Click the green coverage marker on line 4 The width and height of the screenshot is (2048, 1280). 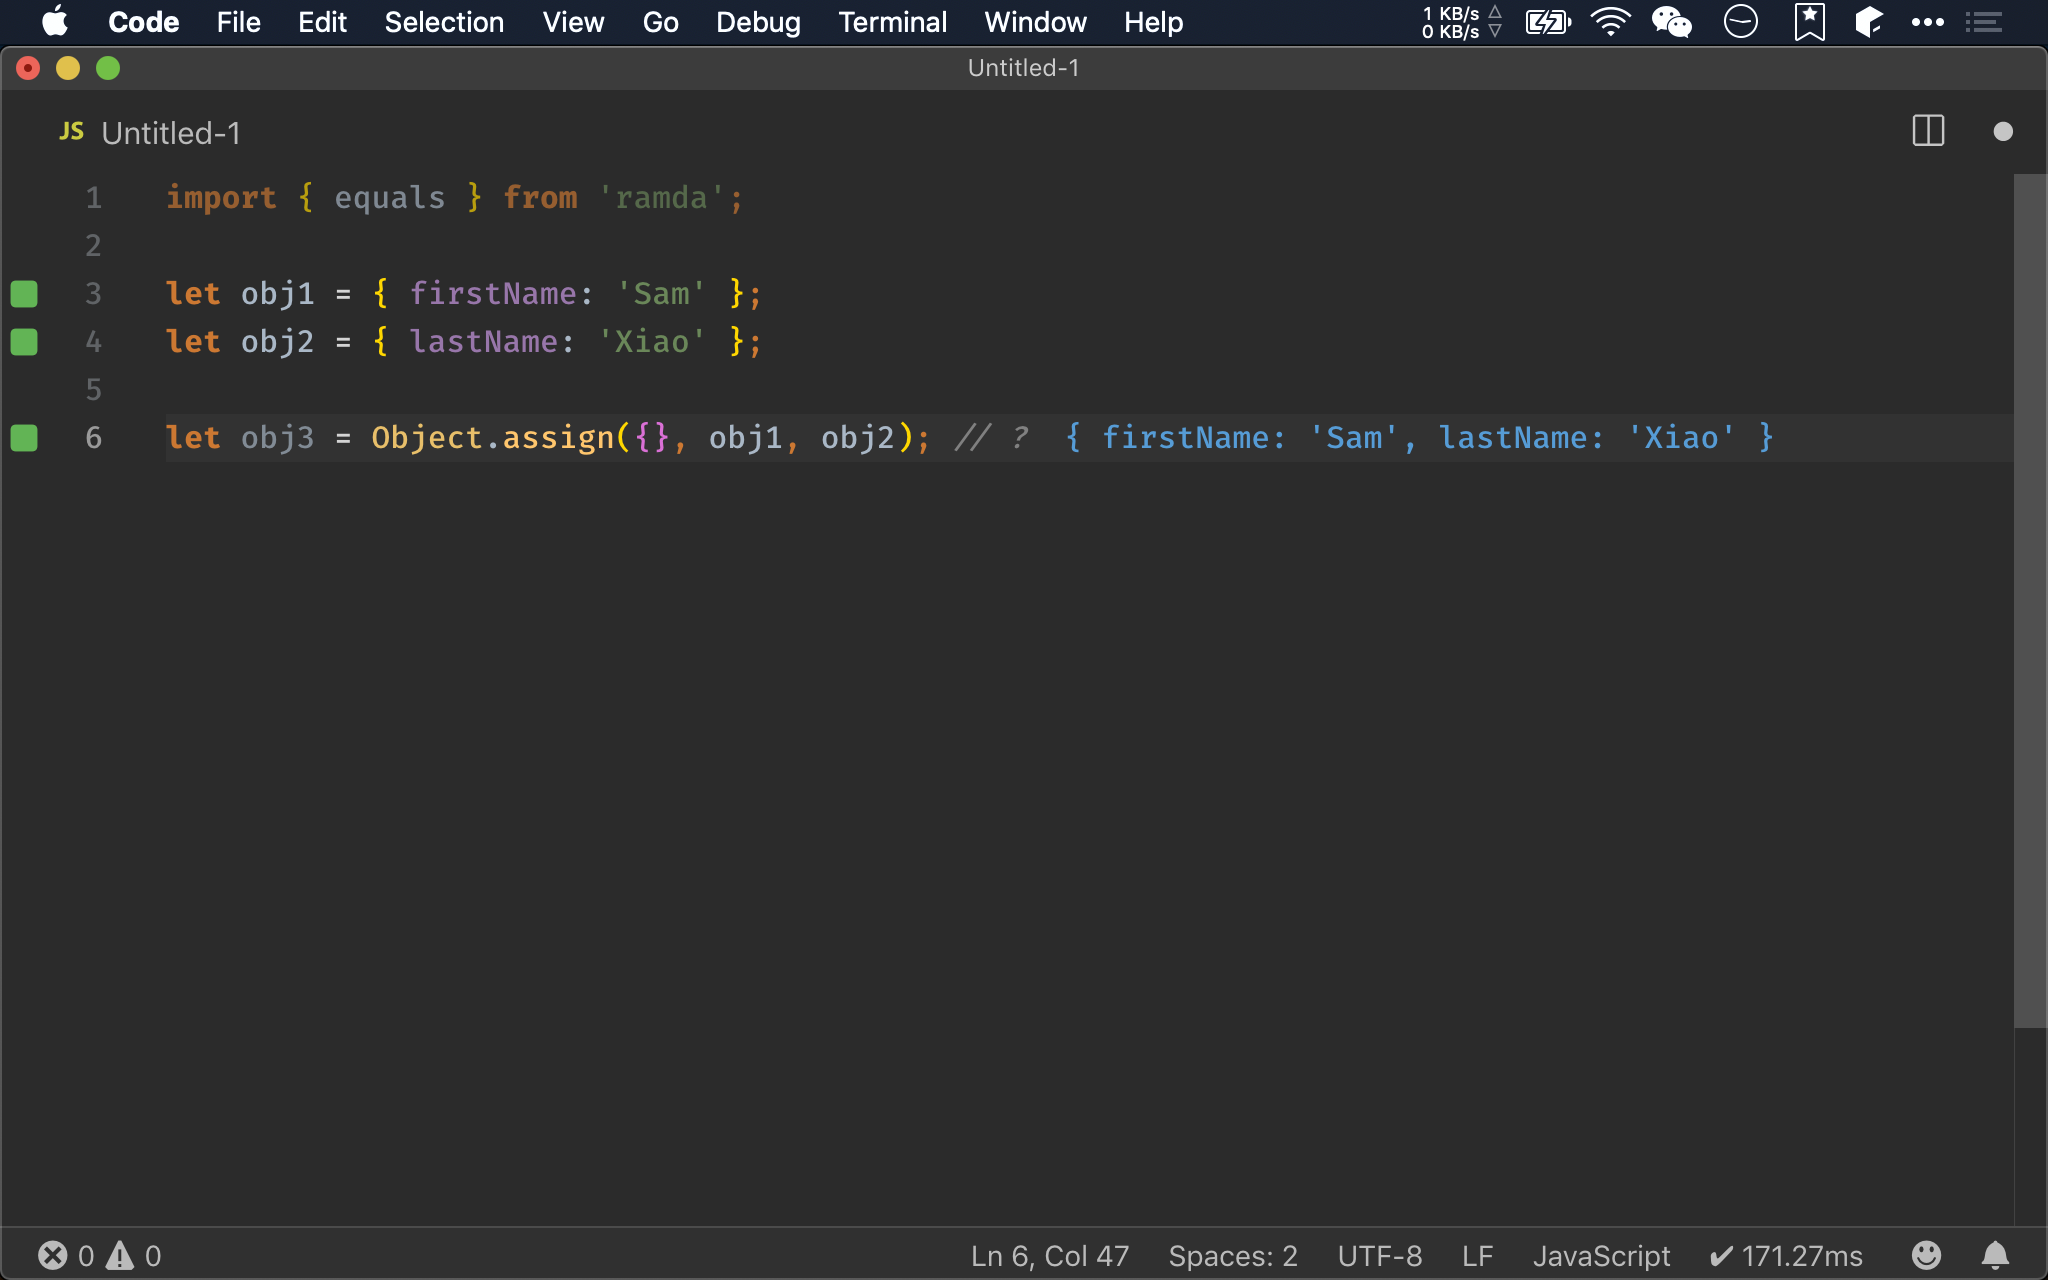[x=24, y=342]
